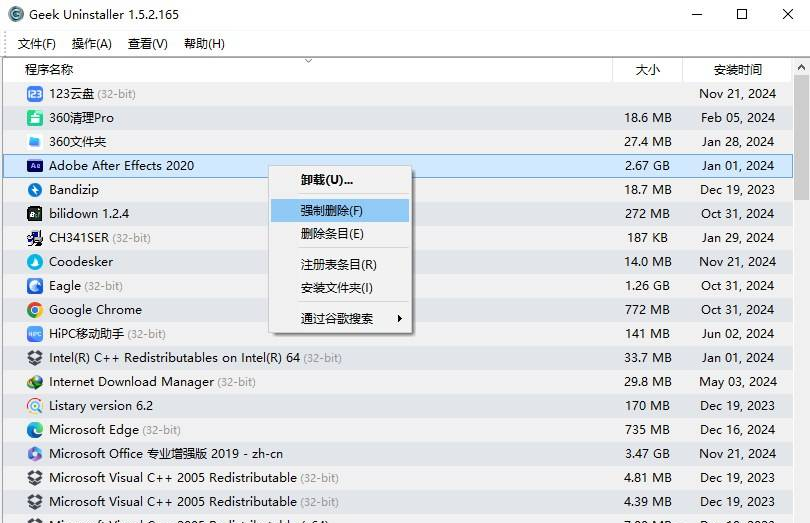This screenshot has height=523, width=810.
Task: Click the Internet Download Manager icon
Action: click(35, 382)
